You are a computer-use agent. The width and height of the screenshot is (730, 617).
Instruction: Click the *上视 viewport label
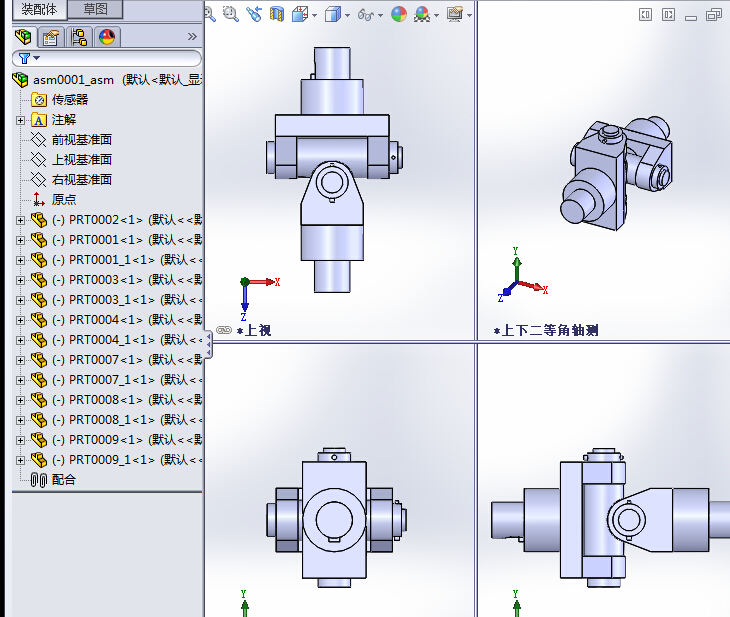[x=254, y=331]
